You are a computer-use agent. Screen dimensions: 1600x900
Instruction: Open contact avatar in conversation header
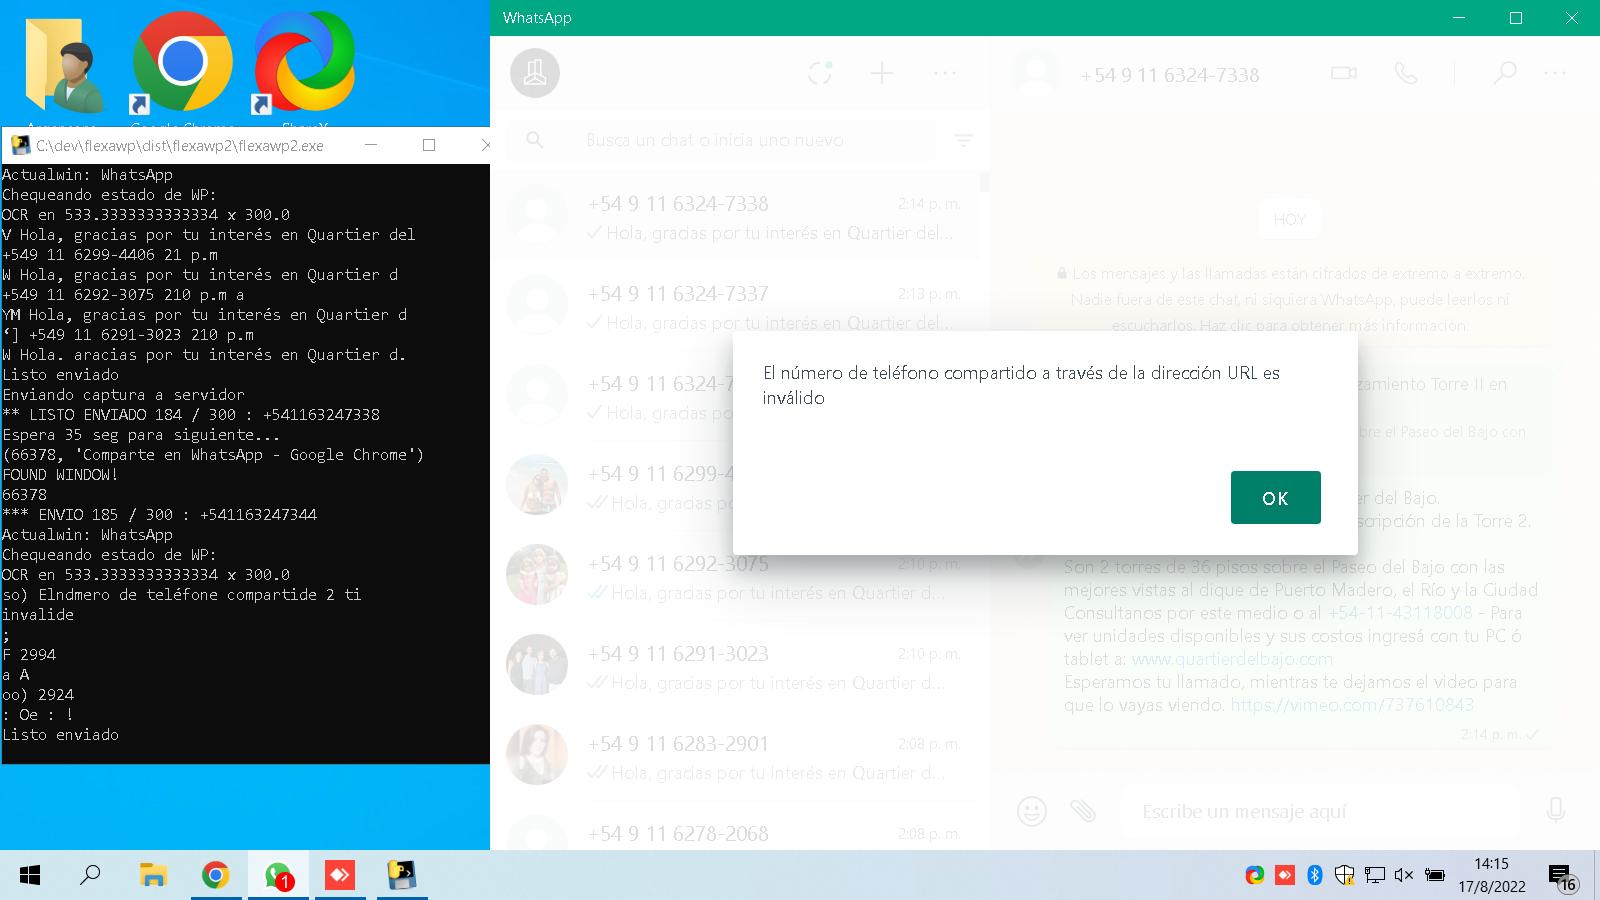pyautogui.click(x=1036, y=74)
